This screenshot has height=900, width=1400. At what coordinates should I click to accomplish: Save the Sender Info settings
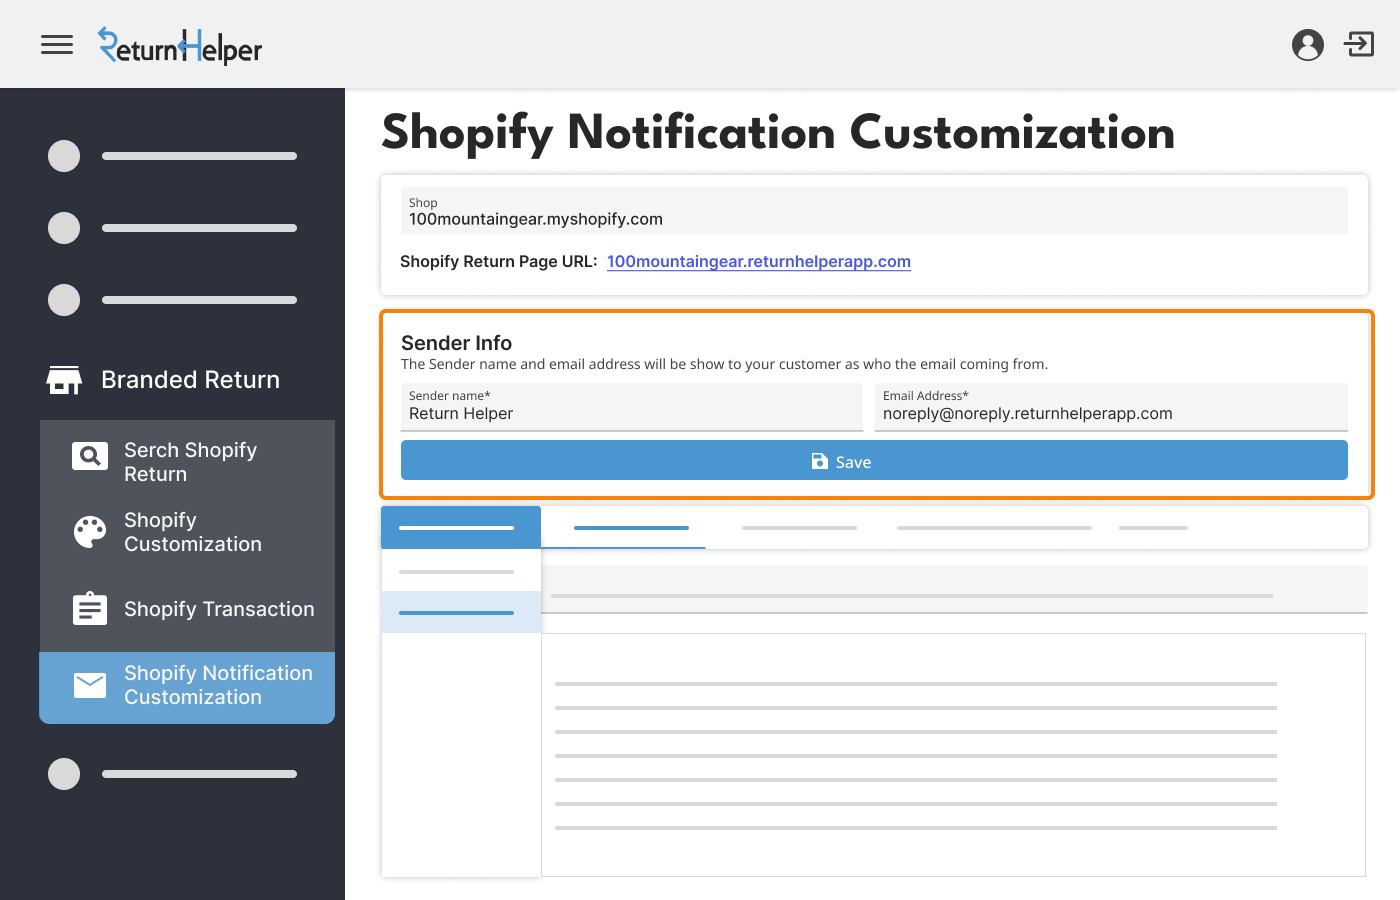pos(874,460)
